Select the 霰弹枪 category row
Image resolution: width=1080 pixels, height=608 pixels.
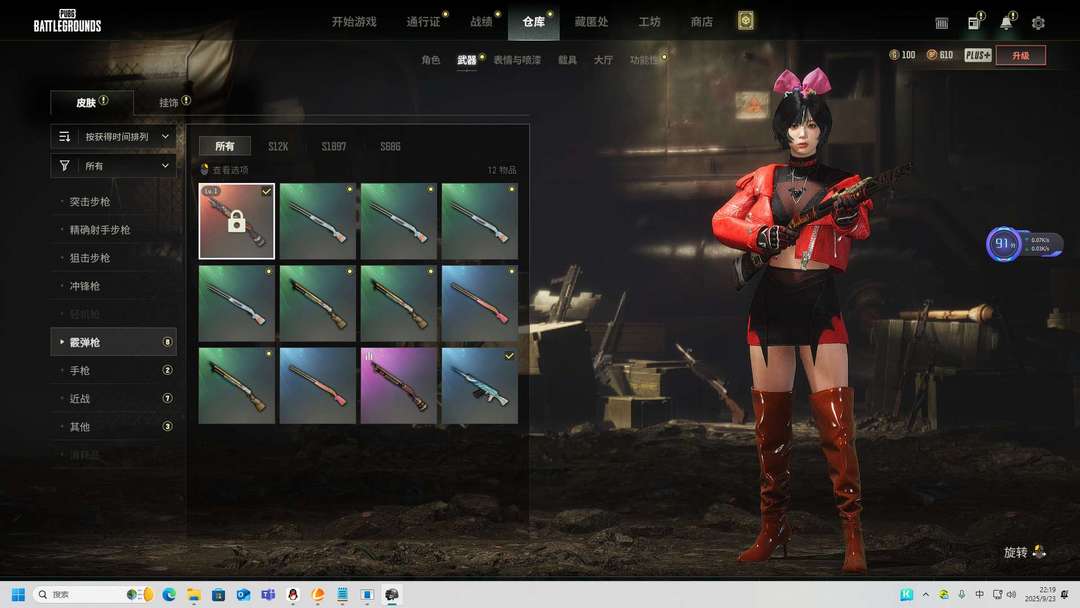click(x=114, y=342)
